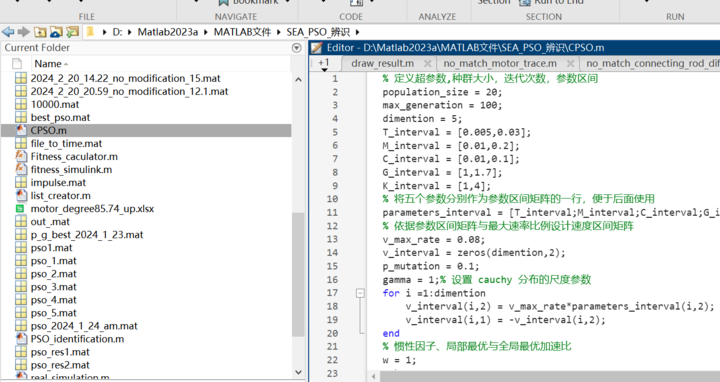This screenshot has width=720, height=382.
Task: Sort files by the Name column header
Action: coord(51,64)
